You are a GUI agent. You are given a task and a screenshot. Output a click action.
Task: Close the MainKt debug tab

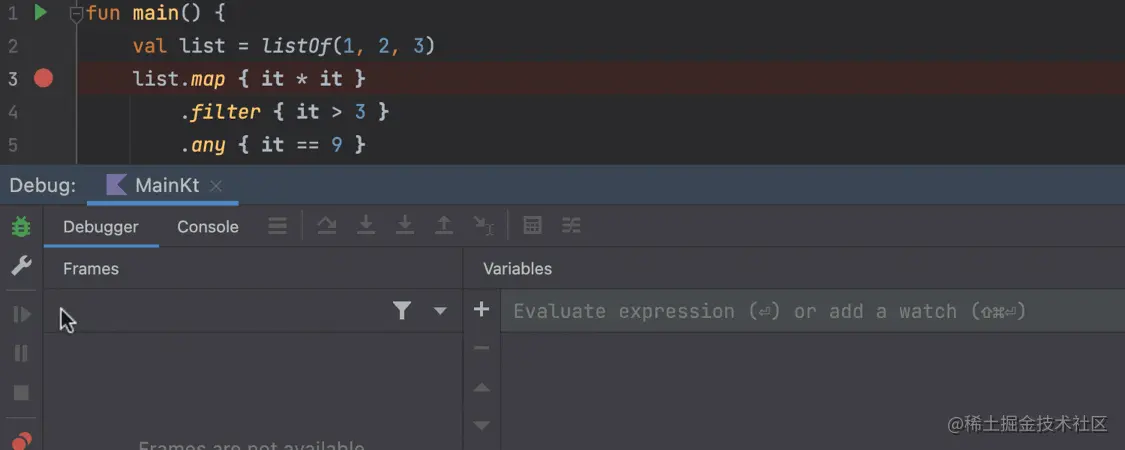(x=215, y=186)
